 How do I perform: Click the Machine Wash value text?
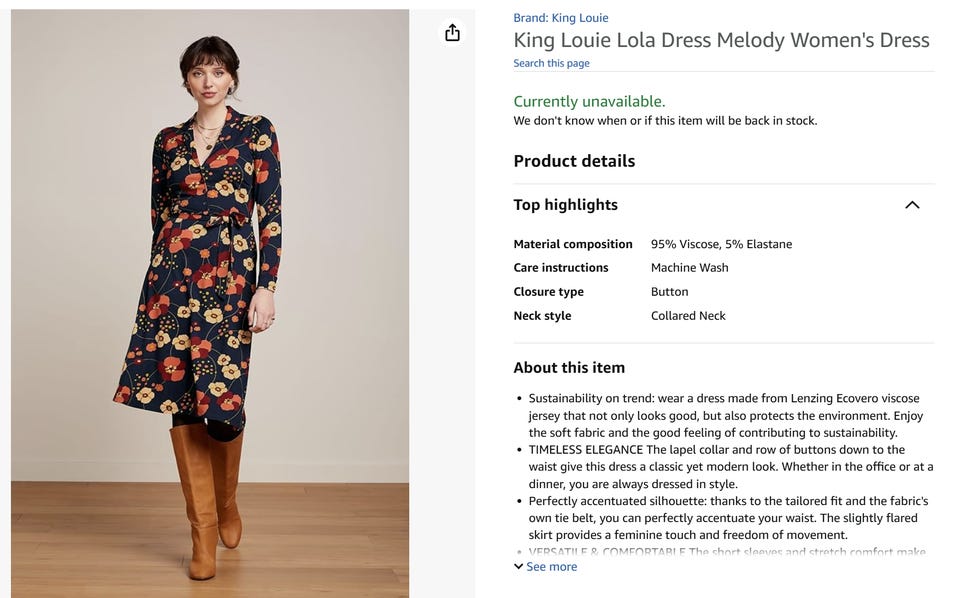(x=689, y=268)
